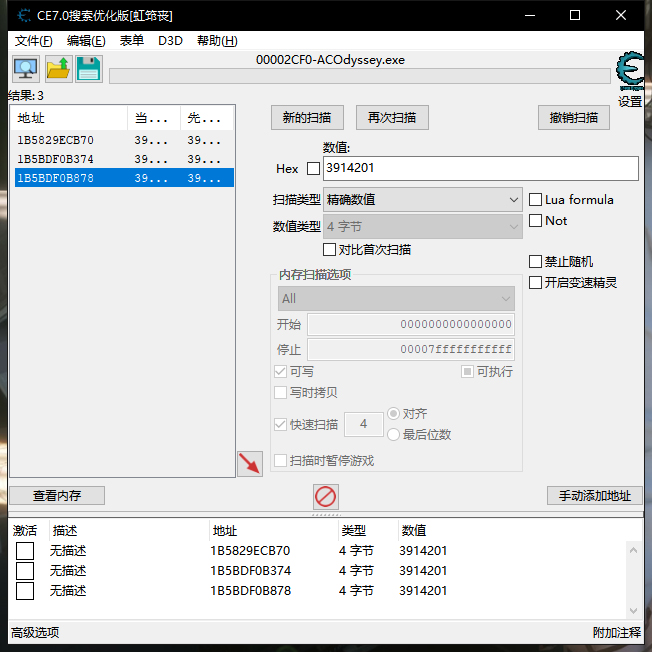This screenshot has width=652, height=652.
Task: Open the process selector computer icon
Action: click(x=26, y=69)
